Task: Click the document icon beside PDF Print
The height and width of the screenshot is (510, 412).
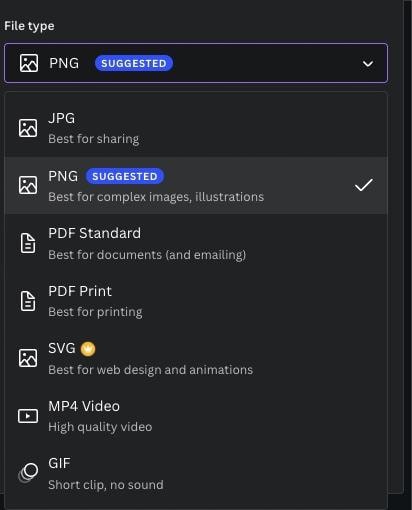Action: pos(28,301)
